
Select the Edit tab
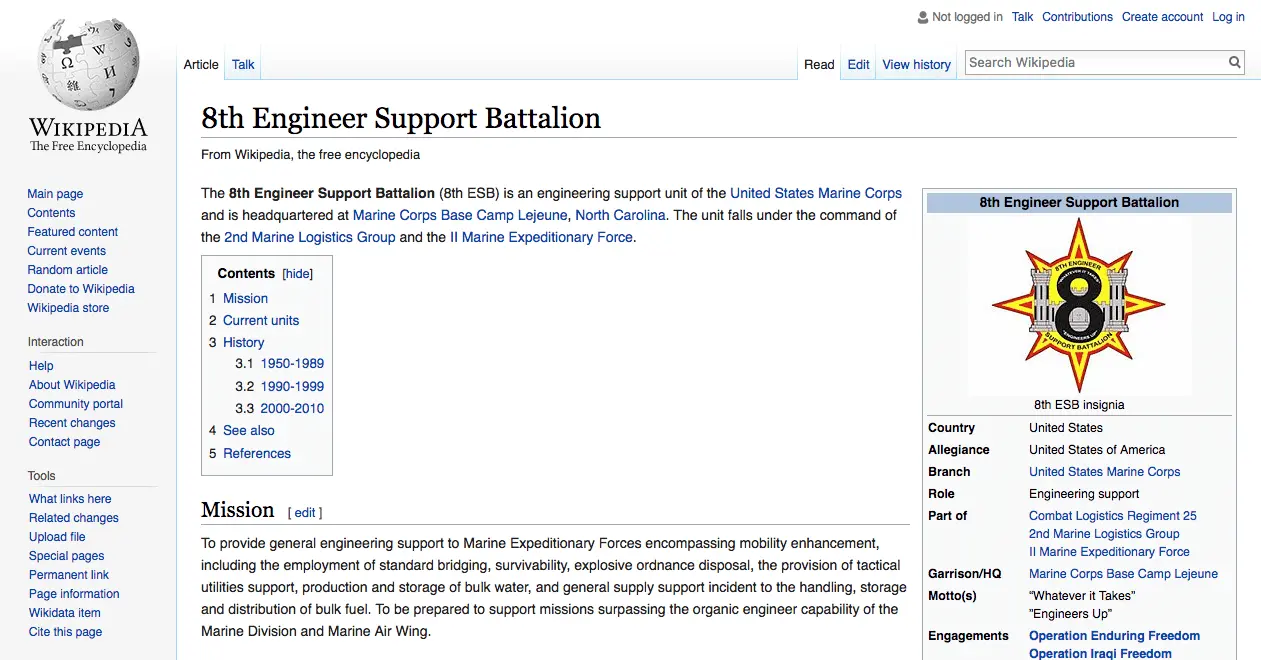point(858,64)
